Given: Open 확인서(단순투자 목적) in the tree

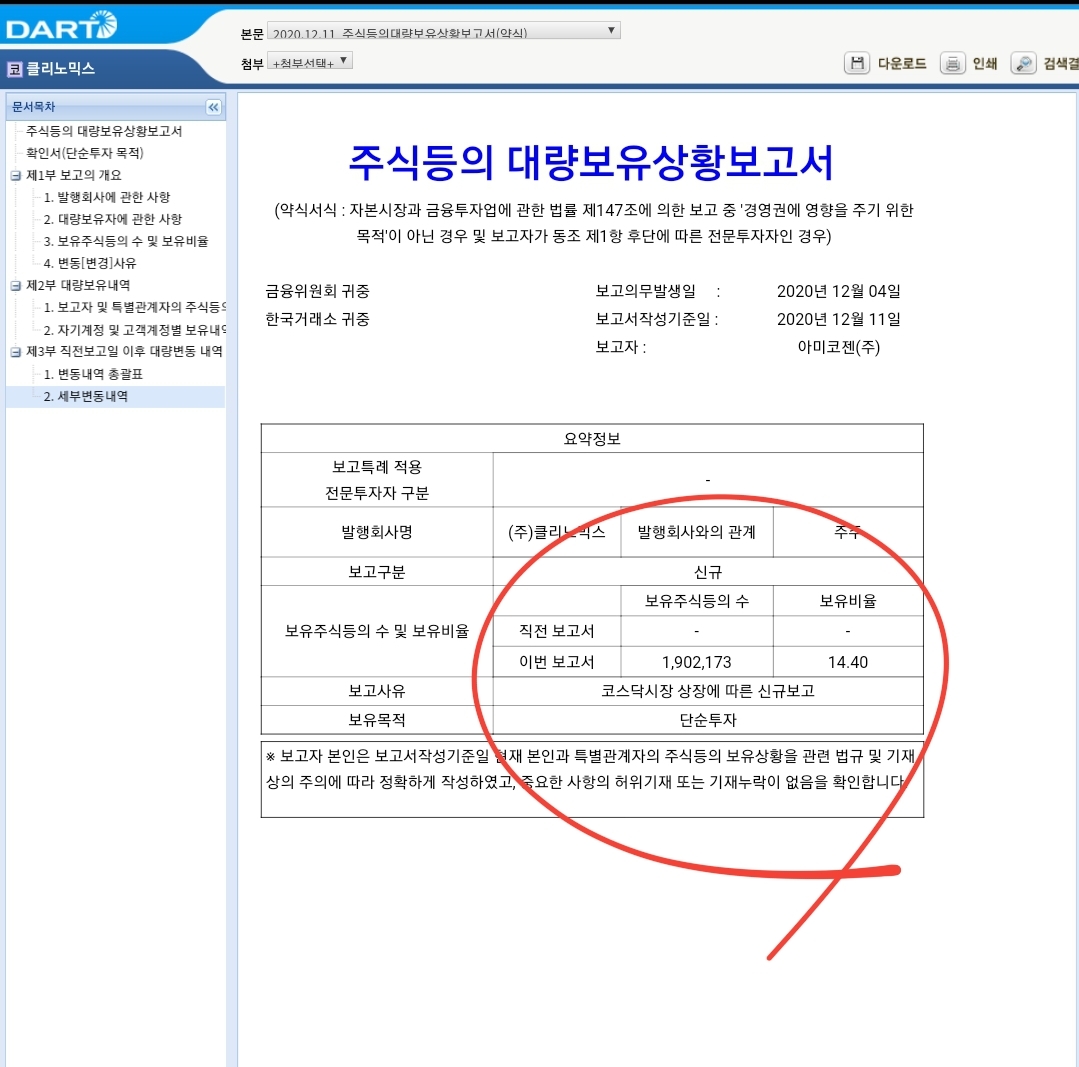Looking at the screenshot, I should point(85,153).
